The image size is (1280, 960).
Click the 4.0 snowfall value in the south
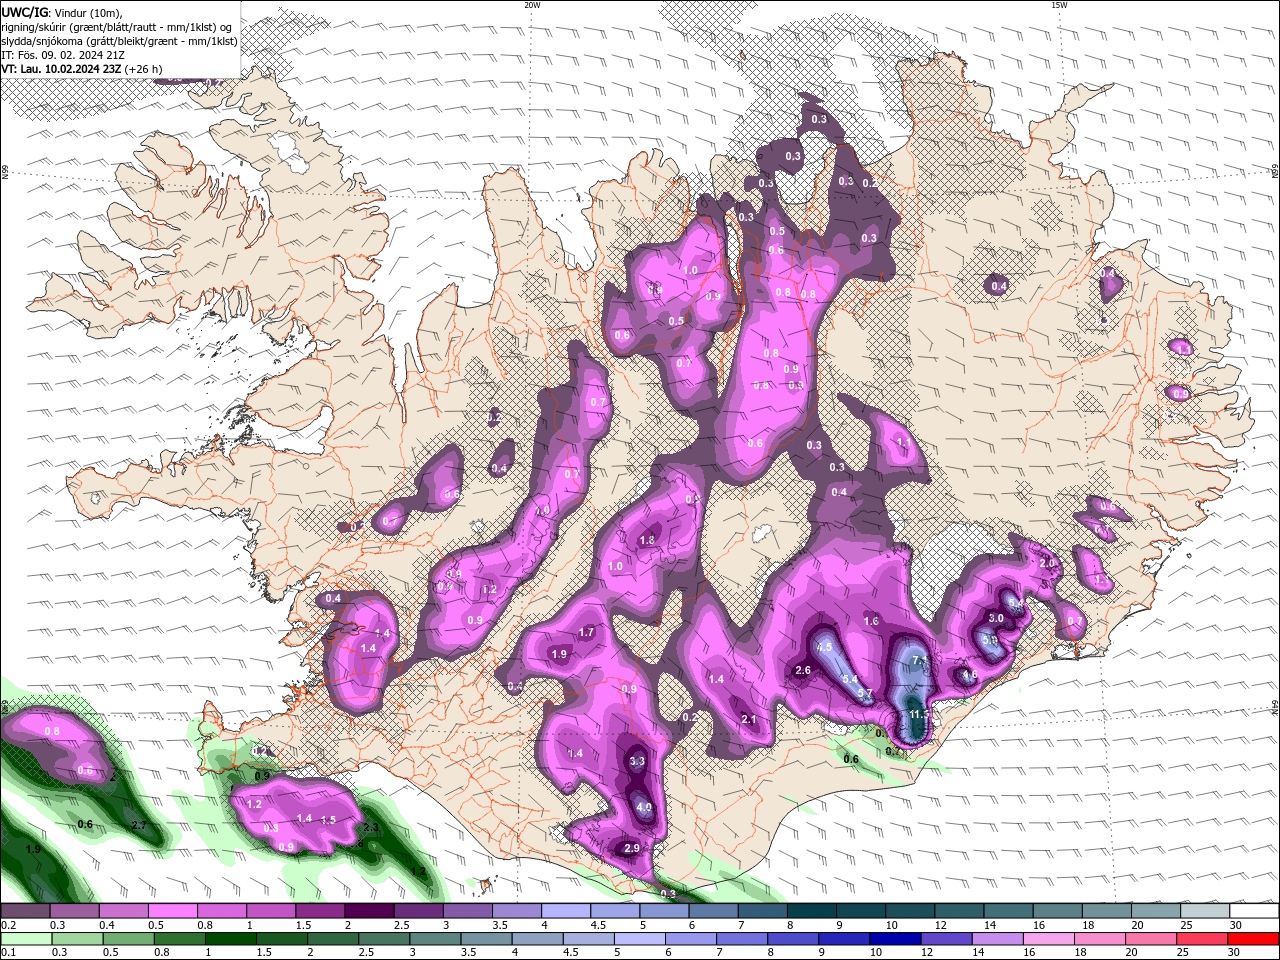[x=644, y=807]
